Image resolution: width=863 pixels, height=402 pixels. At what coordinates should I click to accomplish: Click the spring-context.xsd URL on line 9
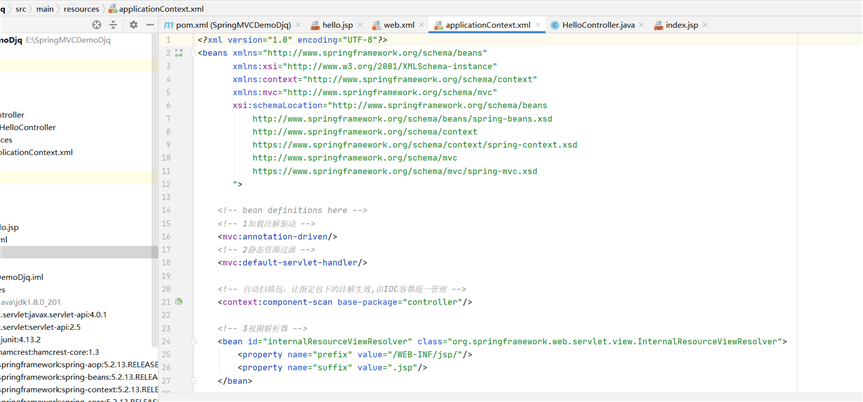coord(415,145)
